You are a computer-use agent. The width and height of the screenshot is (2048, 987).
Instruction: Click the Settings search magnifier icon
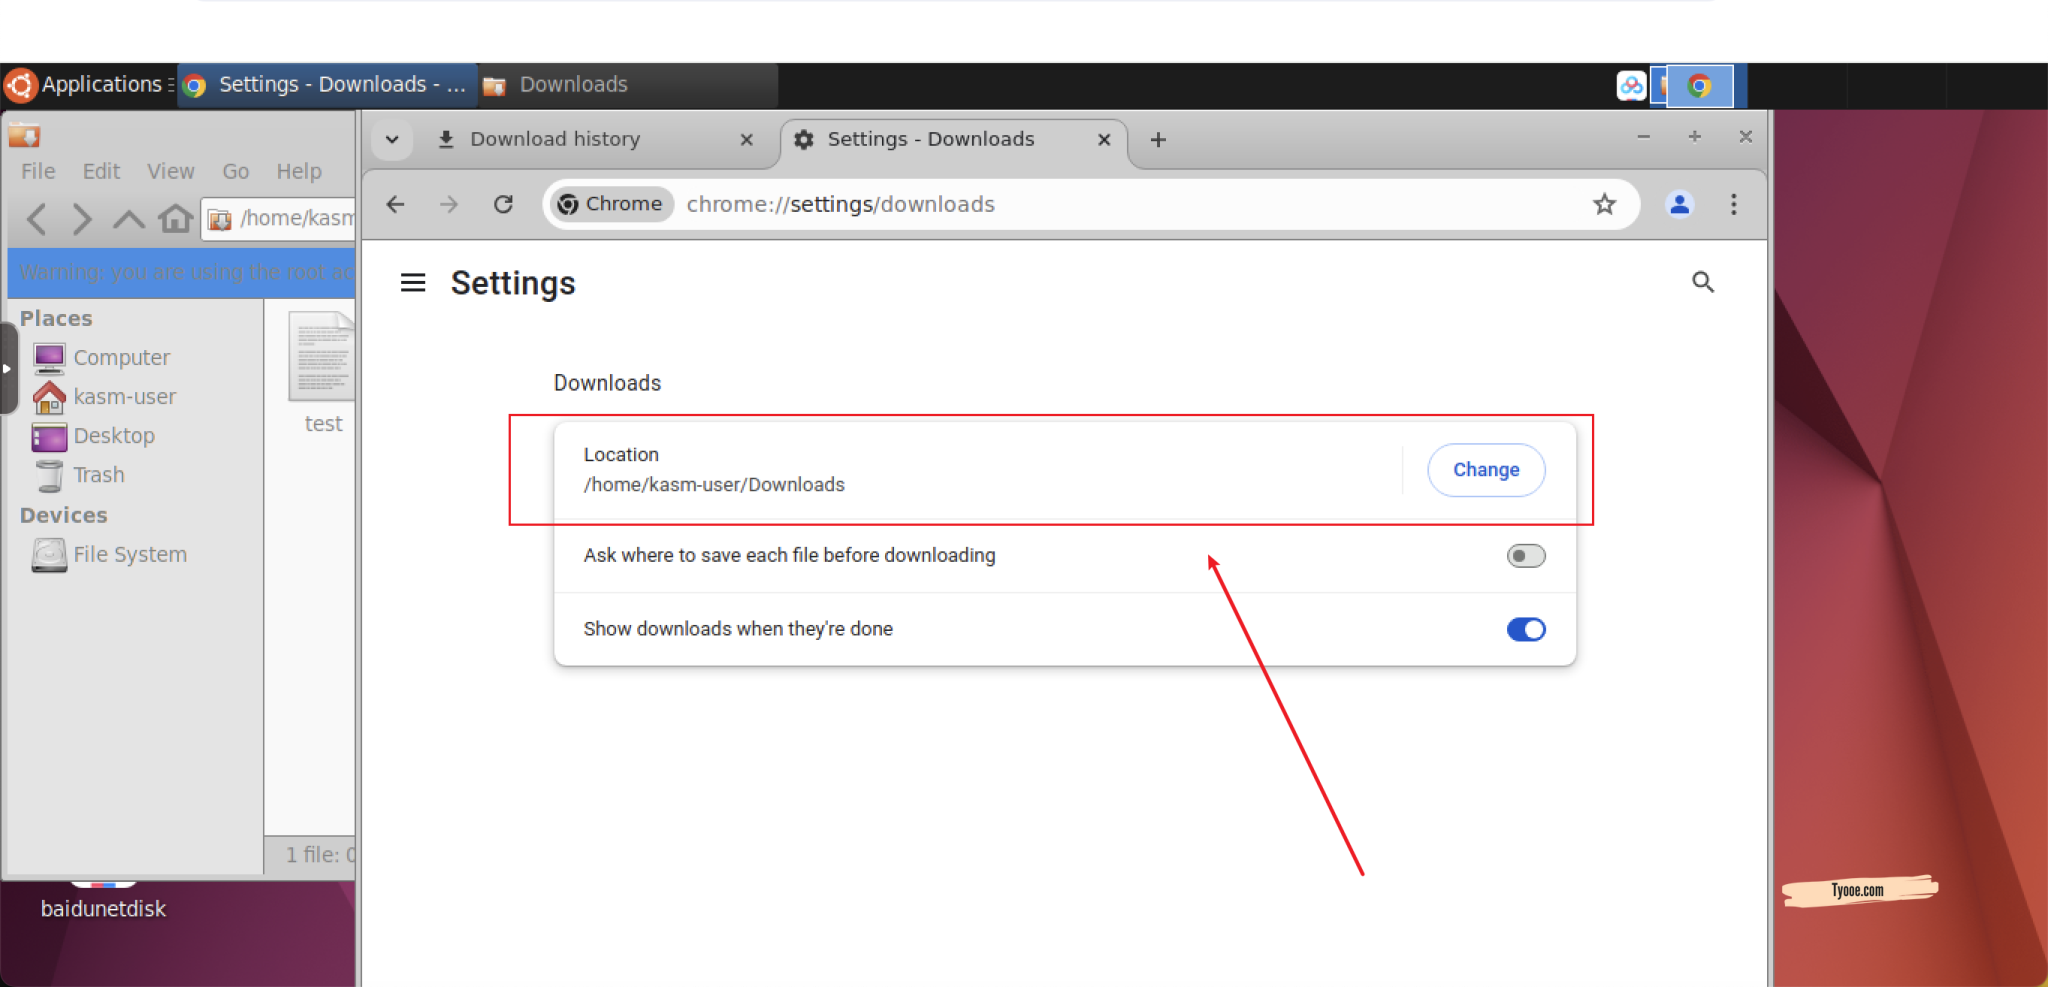click(1702, 283)
